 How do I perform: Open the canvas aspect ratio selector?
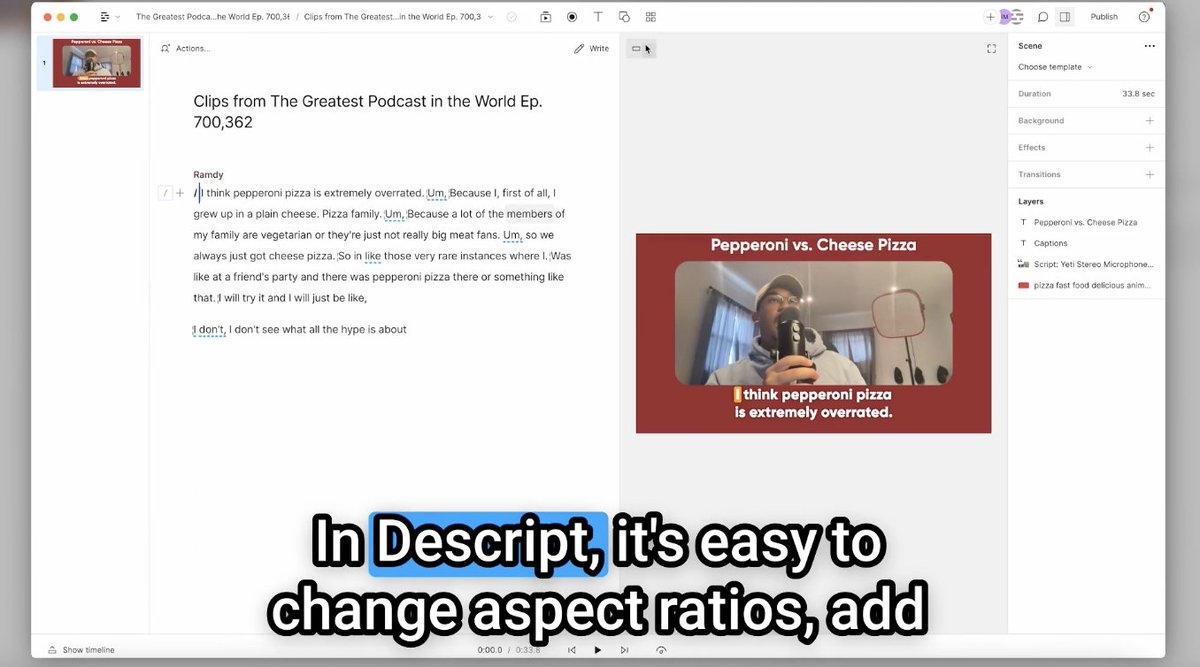click(x=640, y=48)
